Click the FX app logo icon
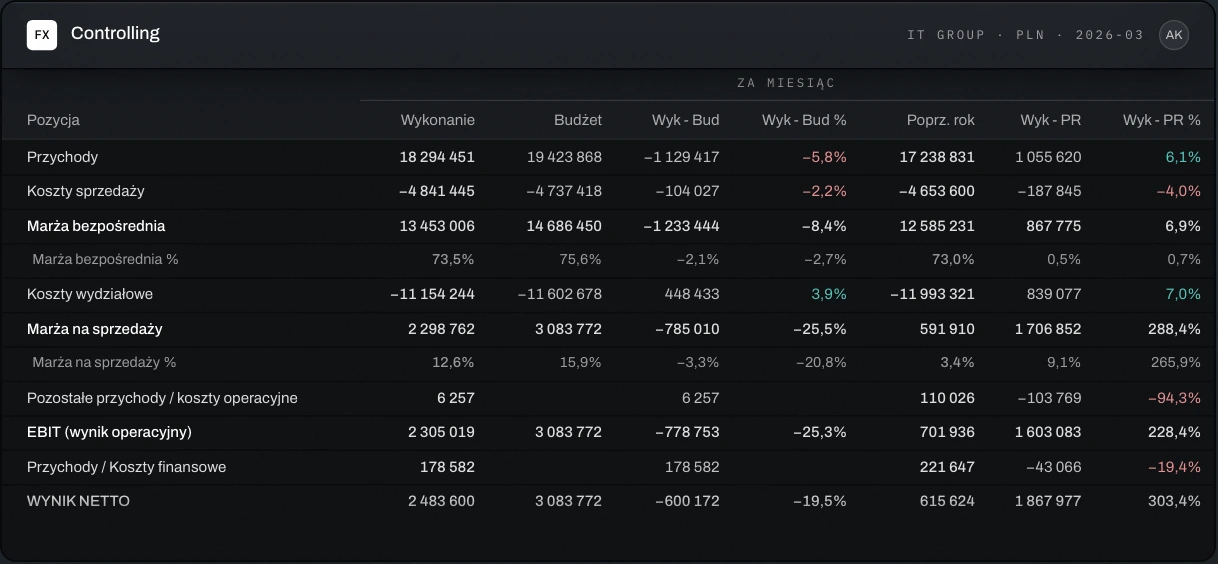This screenshot has width=1218, height=564. [x=42, y=35]
